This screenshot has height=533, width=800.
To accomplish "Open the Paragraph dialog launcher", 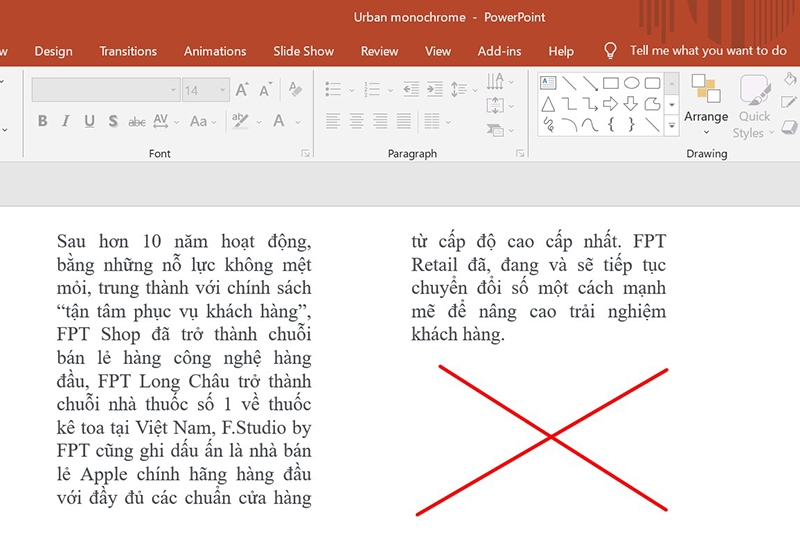I will coord(520,154).
